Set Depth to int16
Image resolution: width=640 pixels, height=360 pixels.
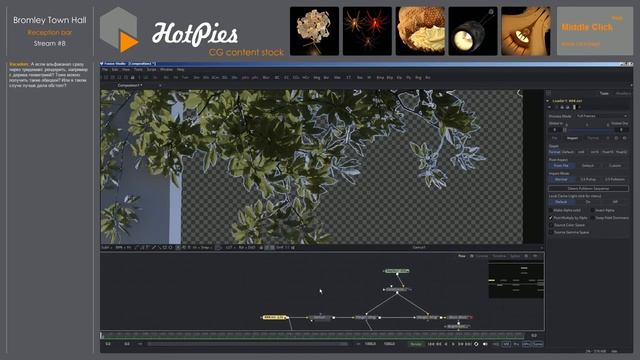(594, 152)
